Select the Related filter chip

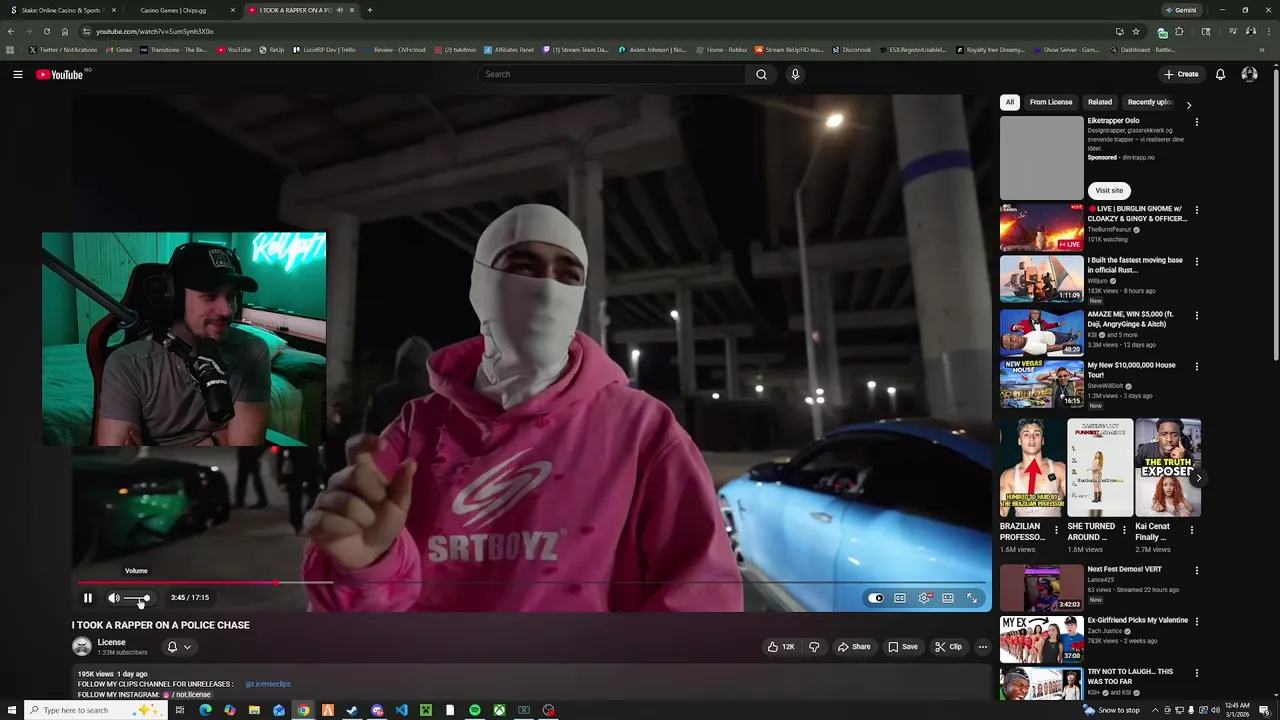1100,102
